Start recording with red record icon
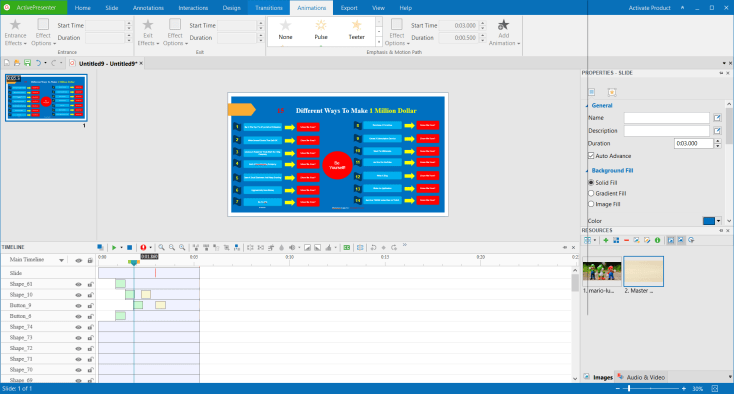Screen dimensions: 734x394 [143, 248]
